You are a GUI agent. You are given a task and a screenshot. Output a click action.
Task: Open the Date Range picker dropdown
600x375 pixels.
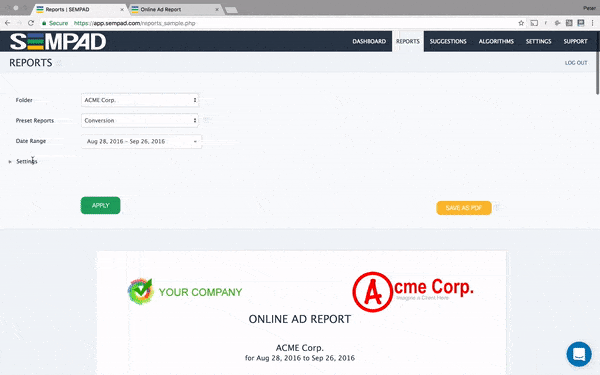[x=141, y=141]
